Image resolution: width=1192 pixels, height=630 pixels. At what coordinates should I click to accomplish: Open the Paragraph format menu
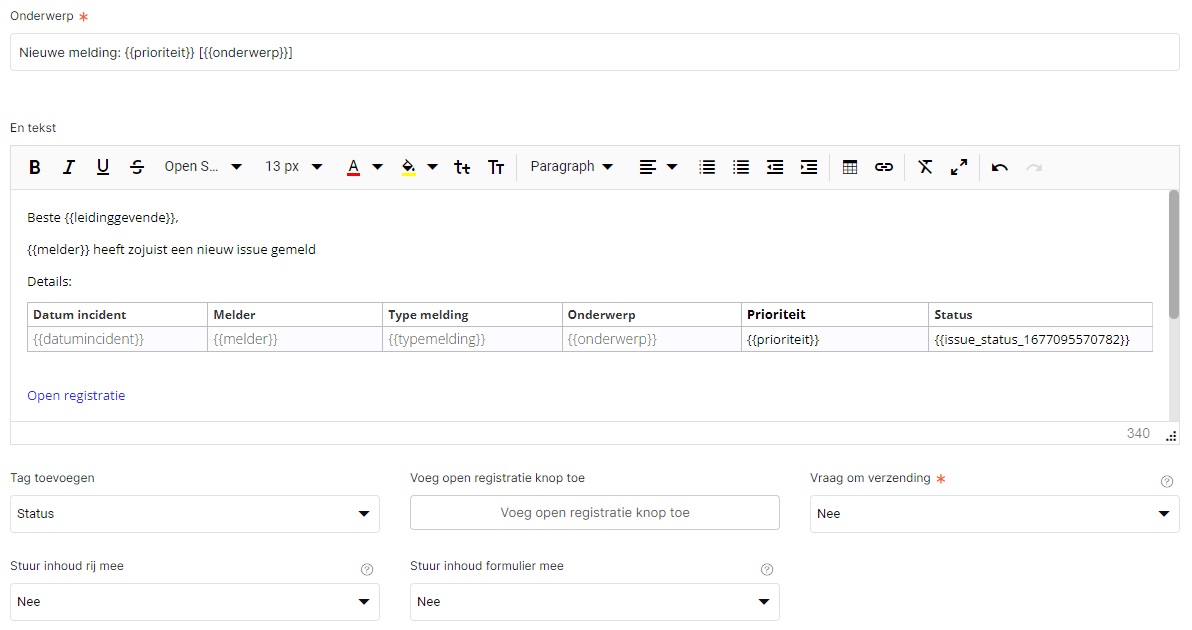[572, 167]
